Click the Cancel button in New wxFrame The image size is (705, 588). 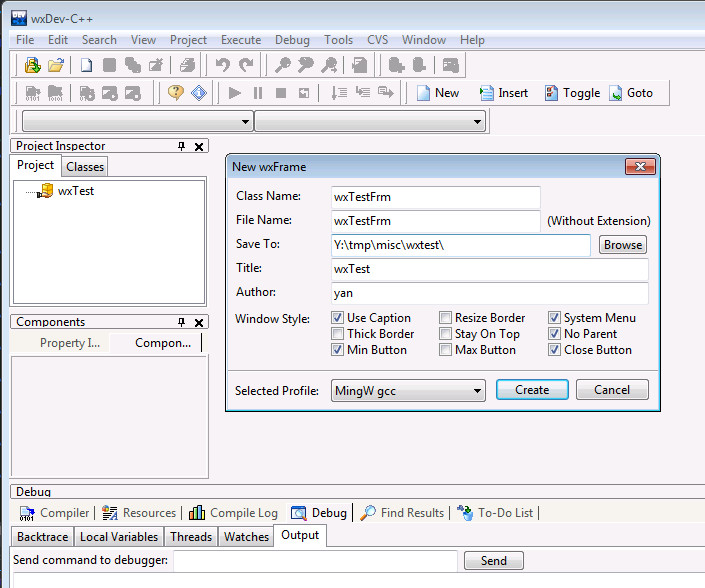[612, 390]
